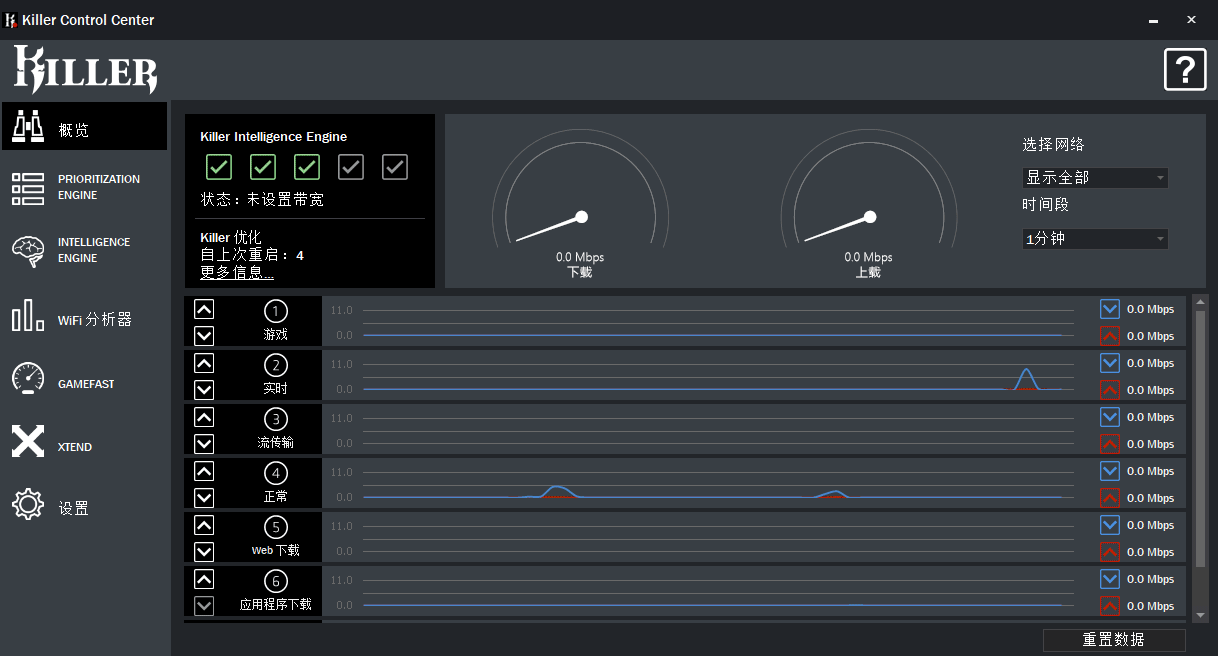Toggle the third green Intelligence Engine checkbox

point(307,167)
